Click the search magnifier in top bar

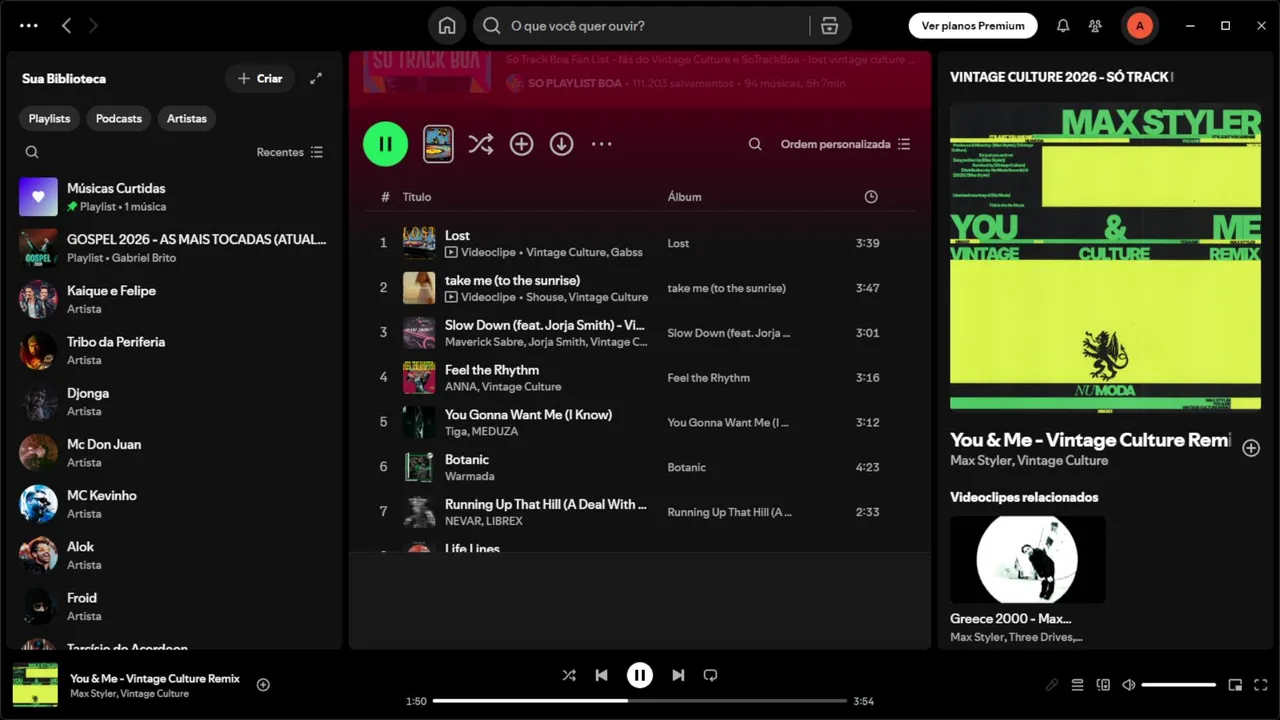[492, 26]
